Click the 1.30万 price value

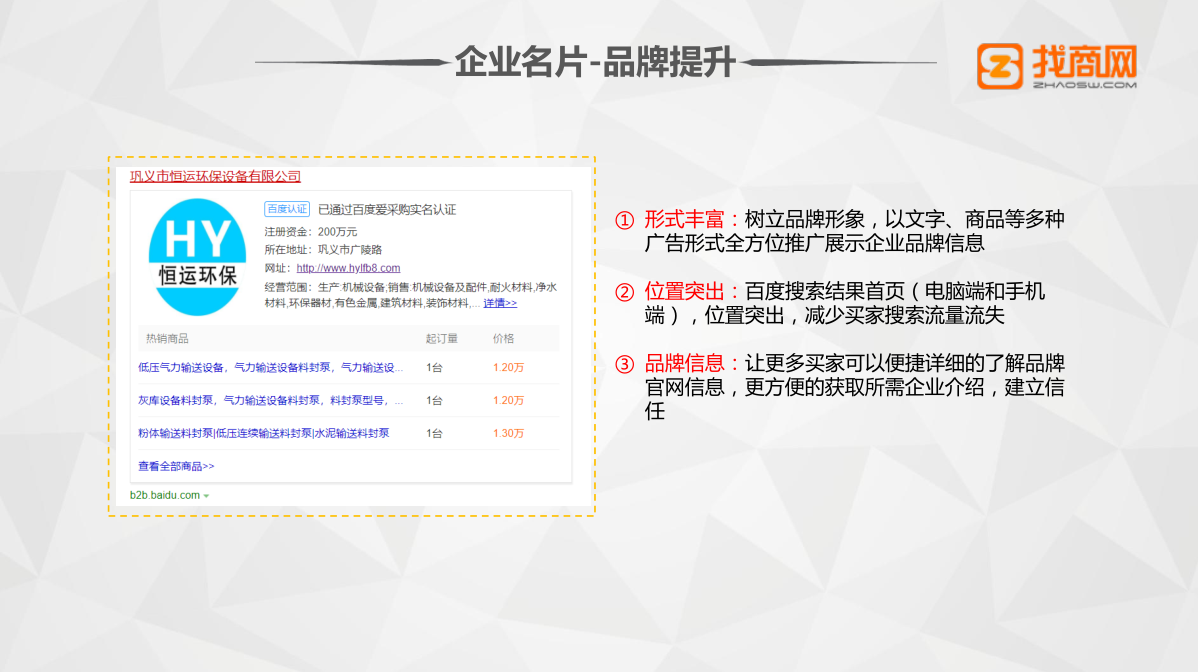pos(508,433)
